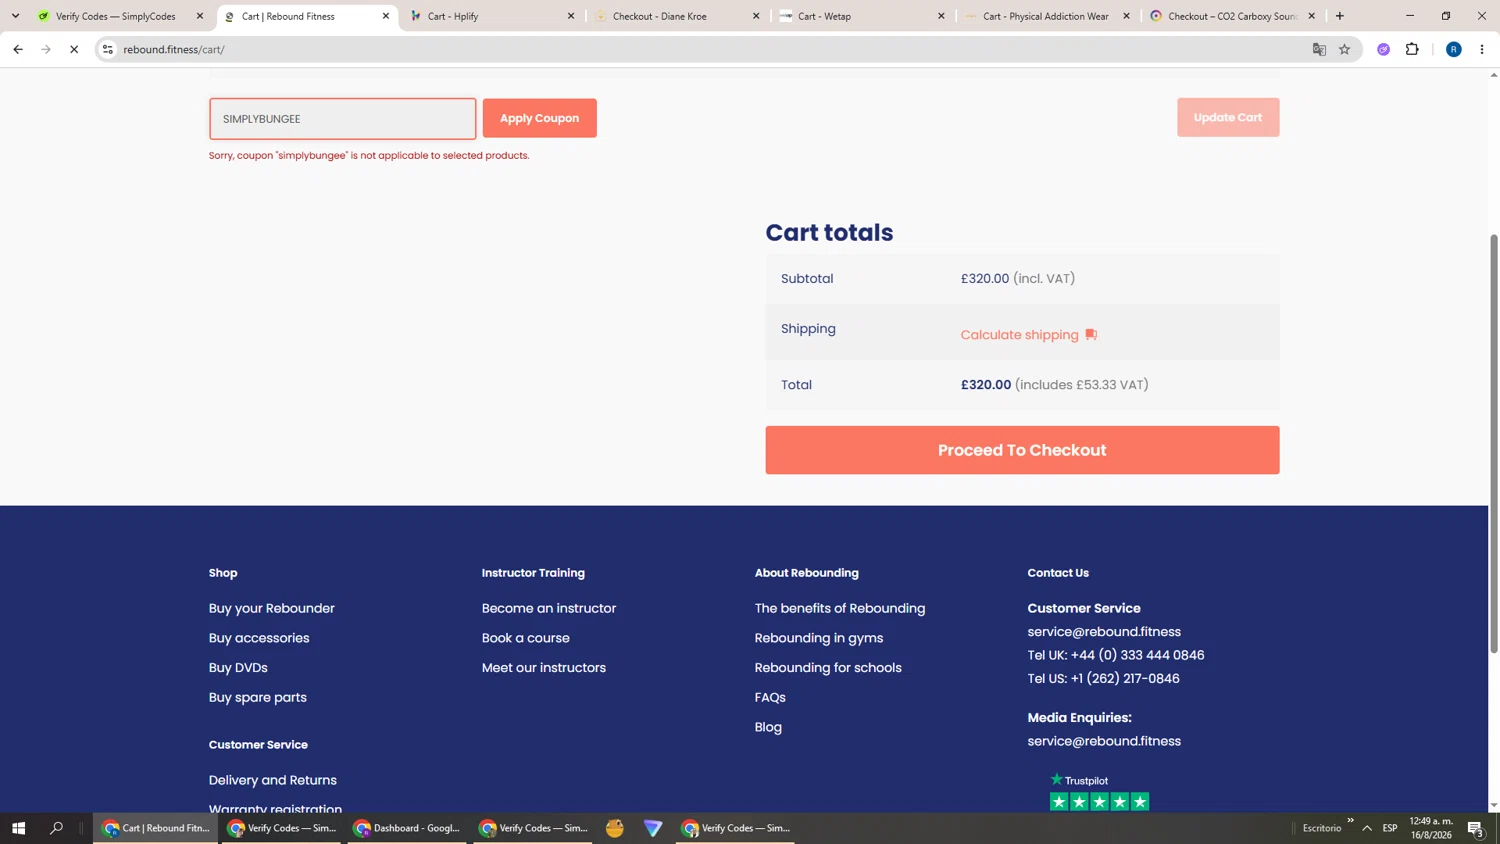Image resolution: width=1500 pixels, height=844 pixels.
Task: Click the shipping truck icon
Action: tap(1091, 335)
